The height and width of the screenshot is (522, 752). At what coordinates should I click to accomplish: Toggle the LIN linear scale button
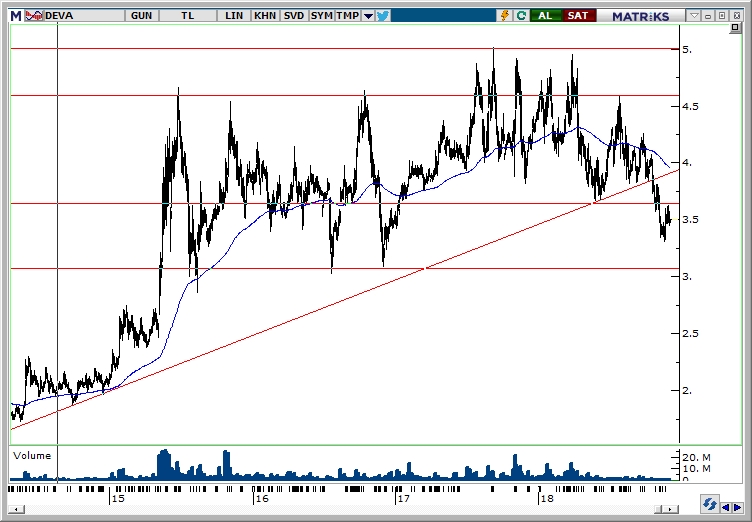pyautogui.click(x=234, y=16)
